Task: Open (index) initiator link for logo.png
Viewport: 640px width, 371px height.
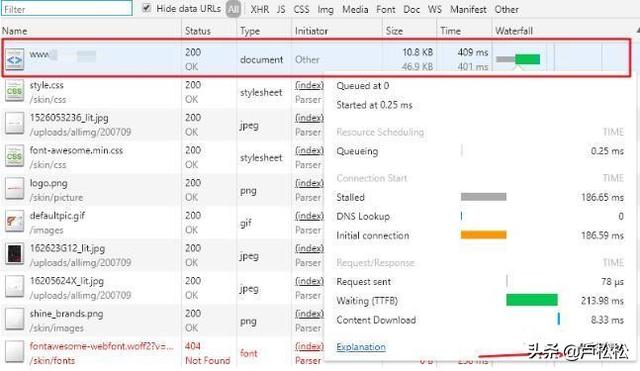Action: coord(309,183)
